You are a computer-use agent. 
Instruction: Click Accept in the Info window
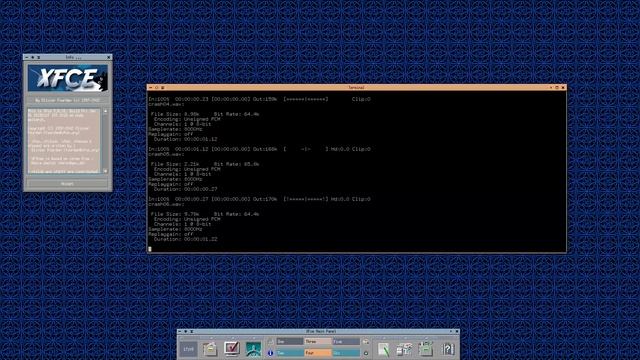tap(67, 184)
